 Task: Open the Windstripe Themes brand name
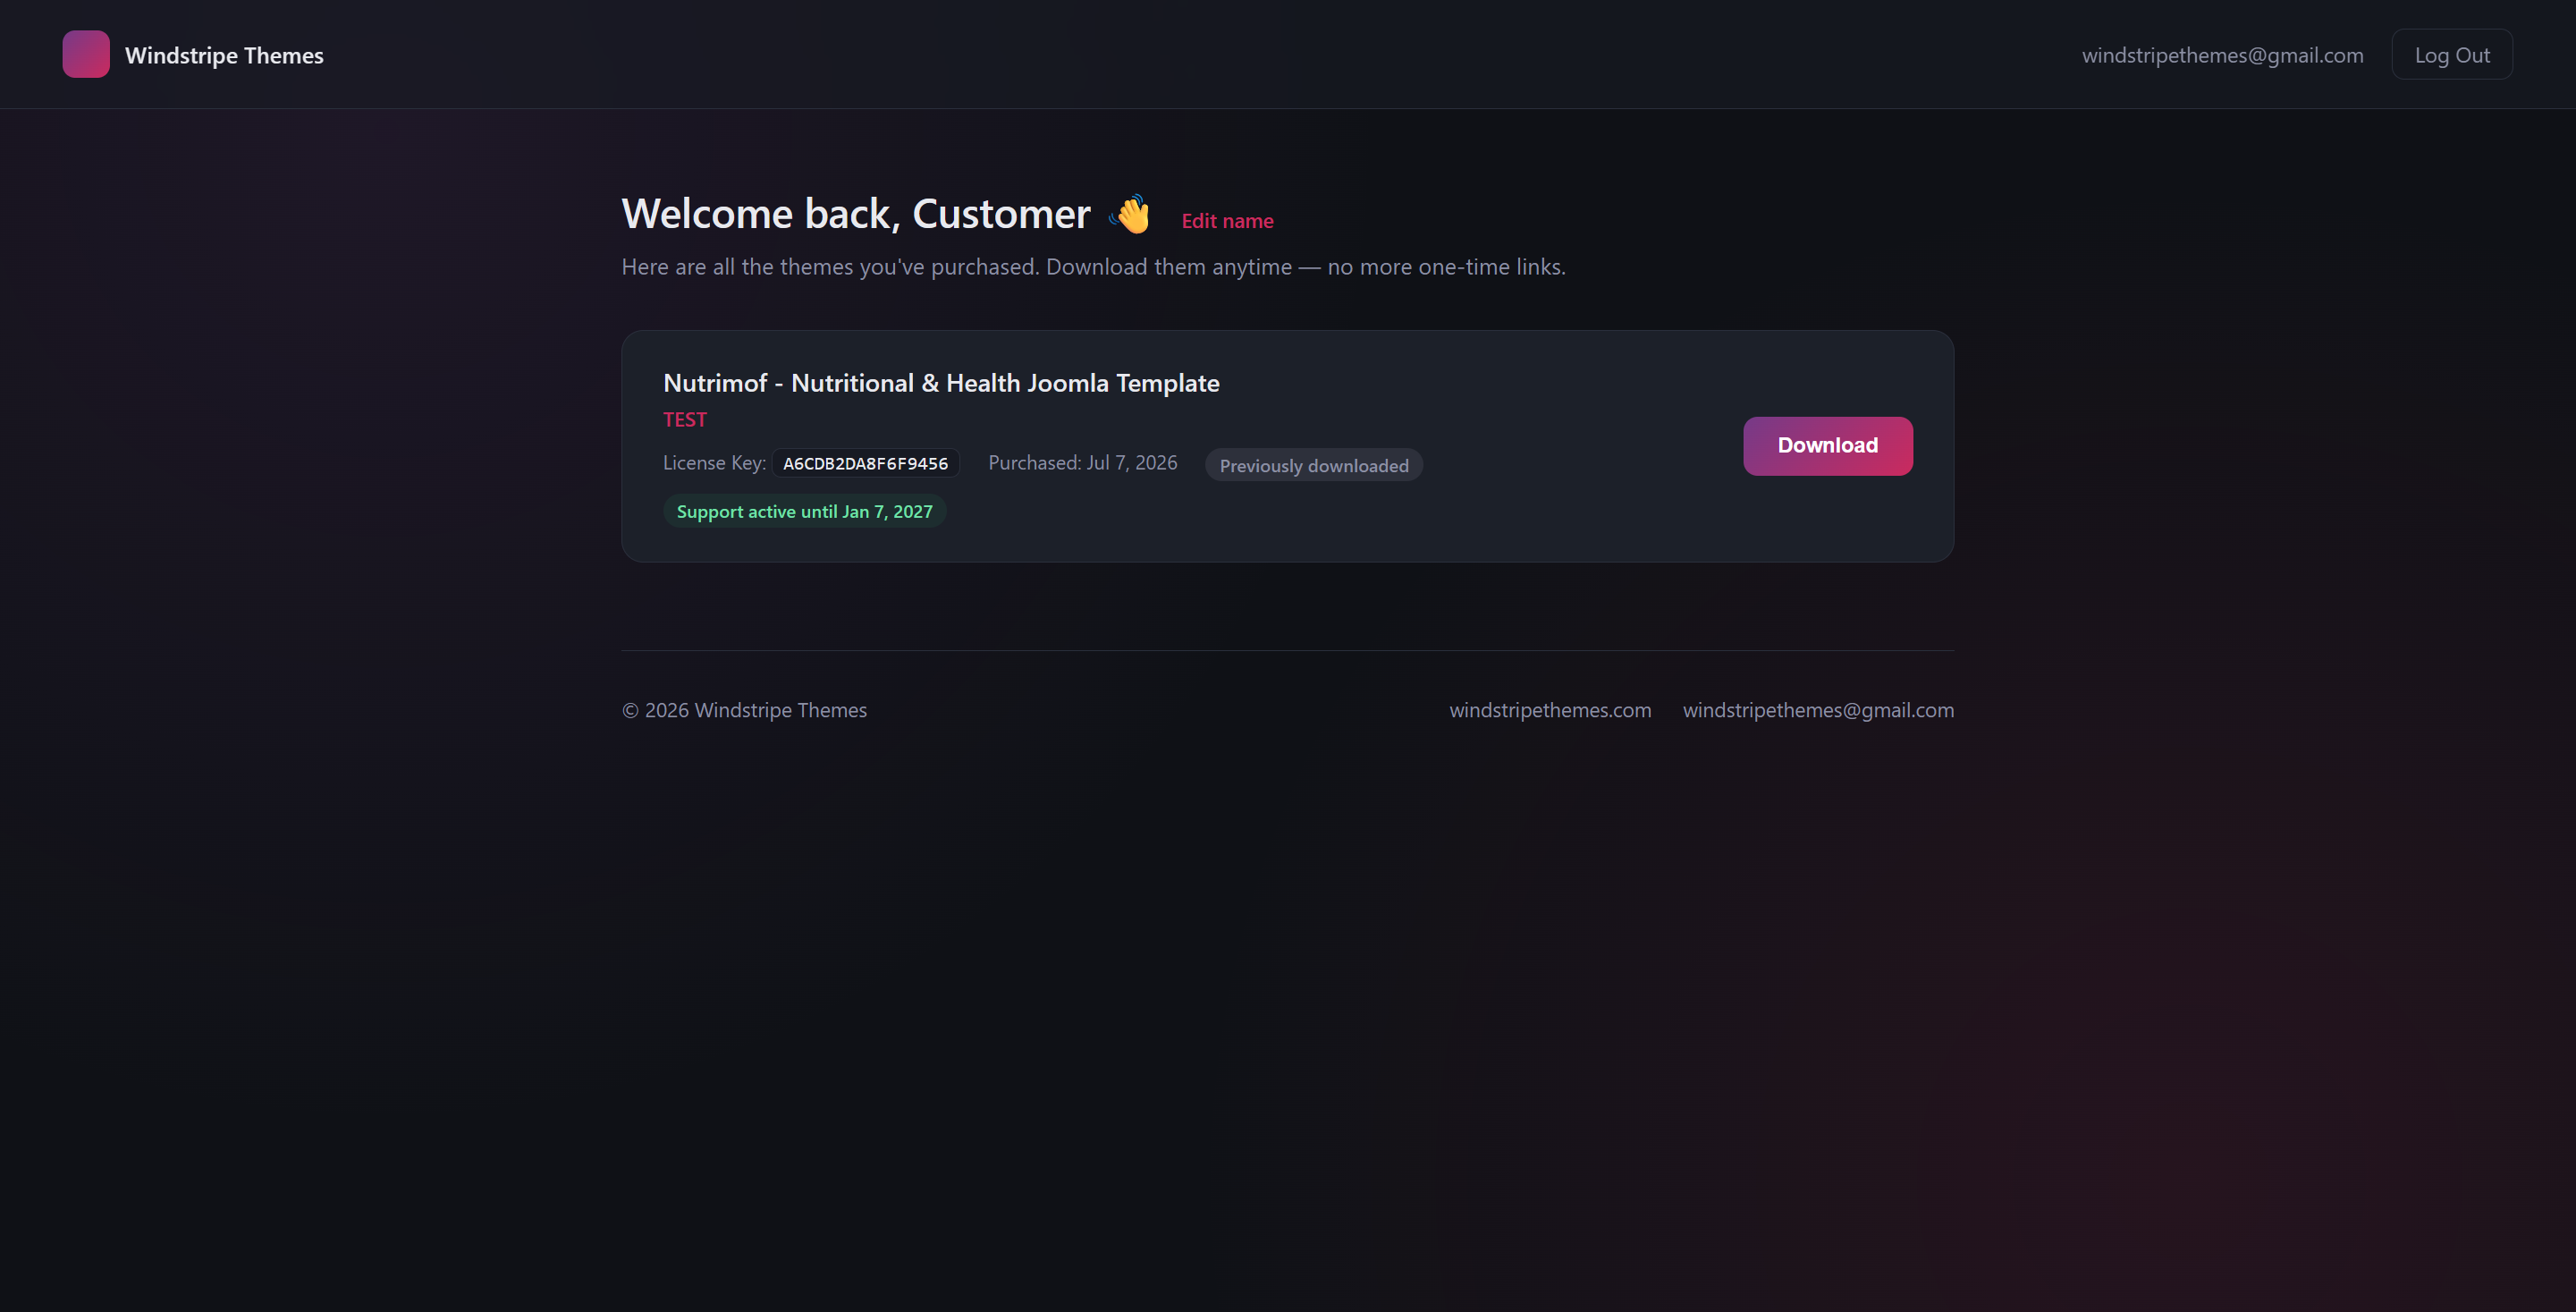pyautogui.click(x=224, y=55)
